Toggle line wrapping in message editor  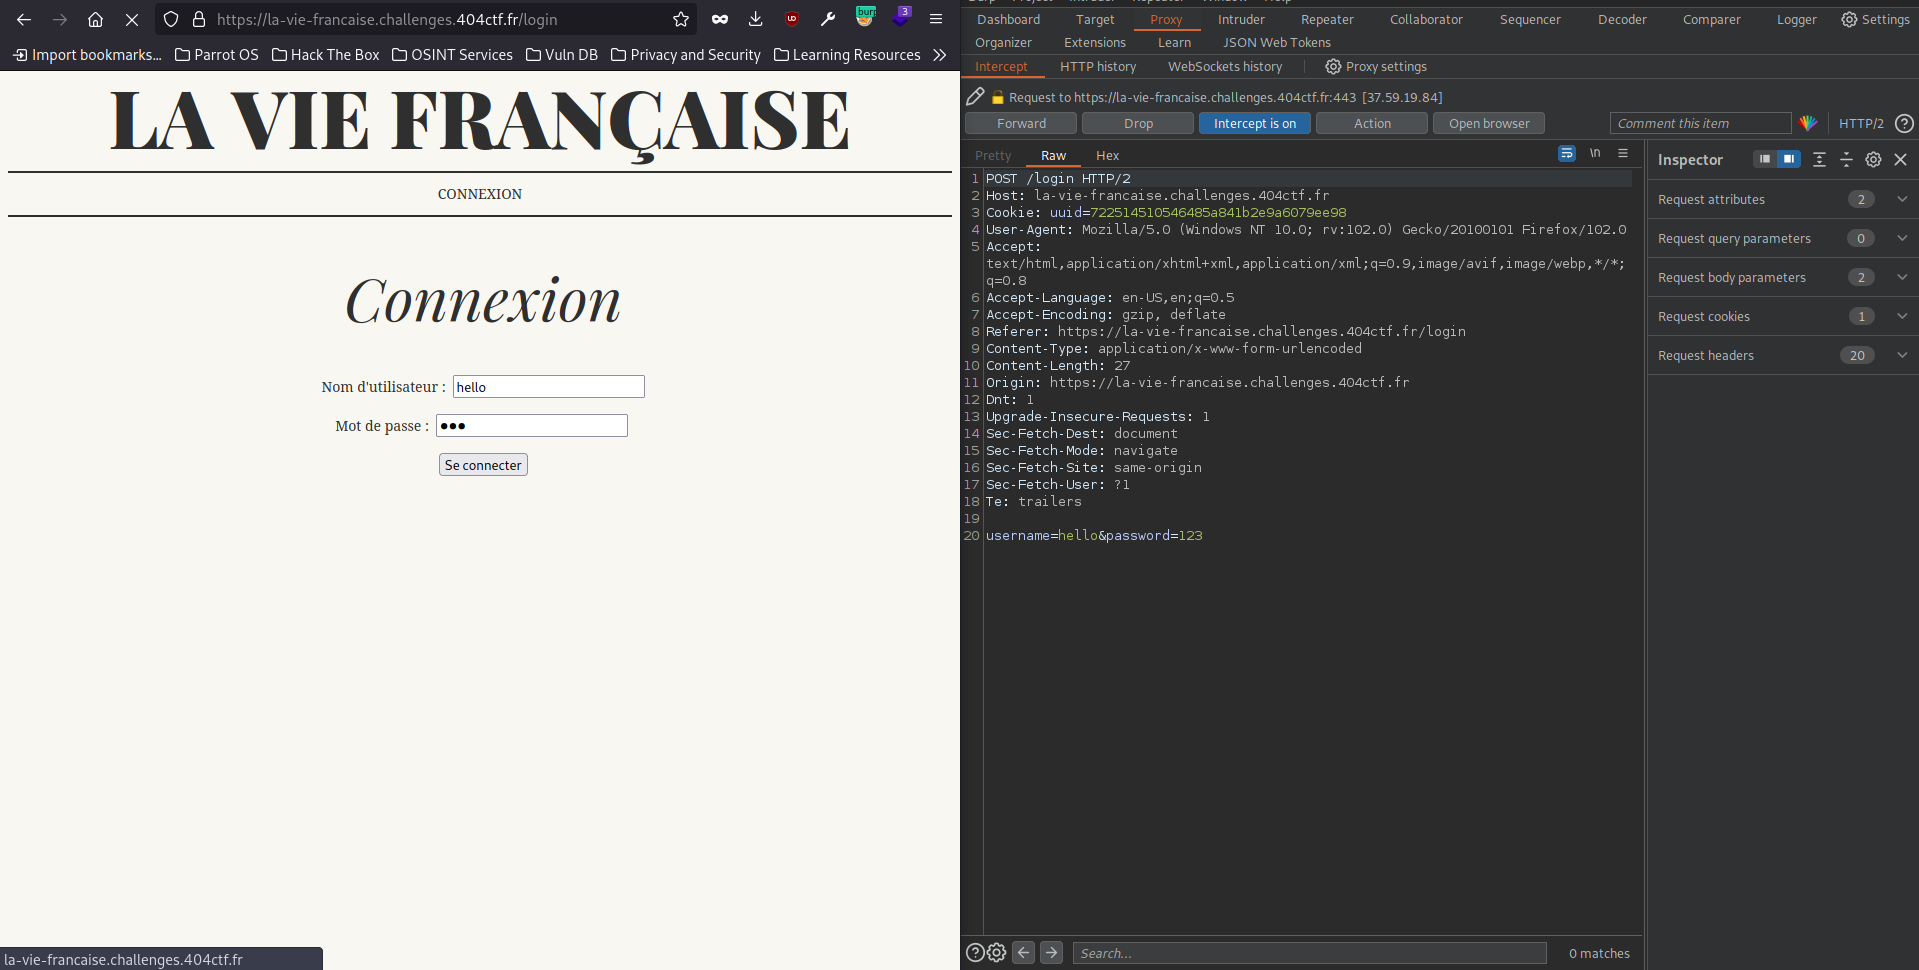1566,154
